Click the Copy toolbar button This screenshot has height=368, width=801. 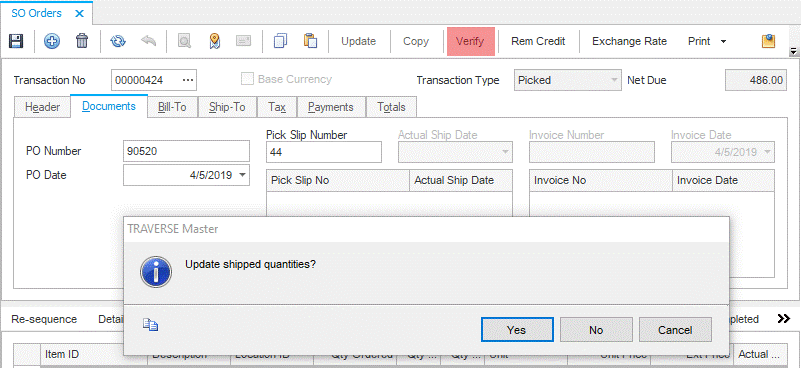pos(416,41)
